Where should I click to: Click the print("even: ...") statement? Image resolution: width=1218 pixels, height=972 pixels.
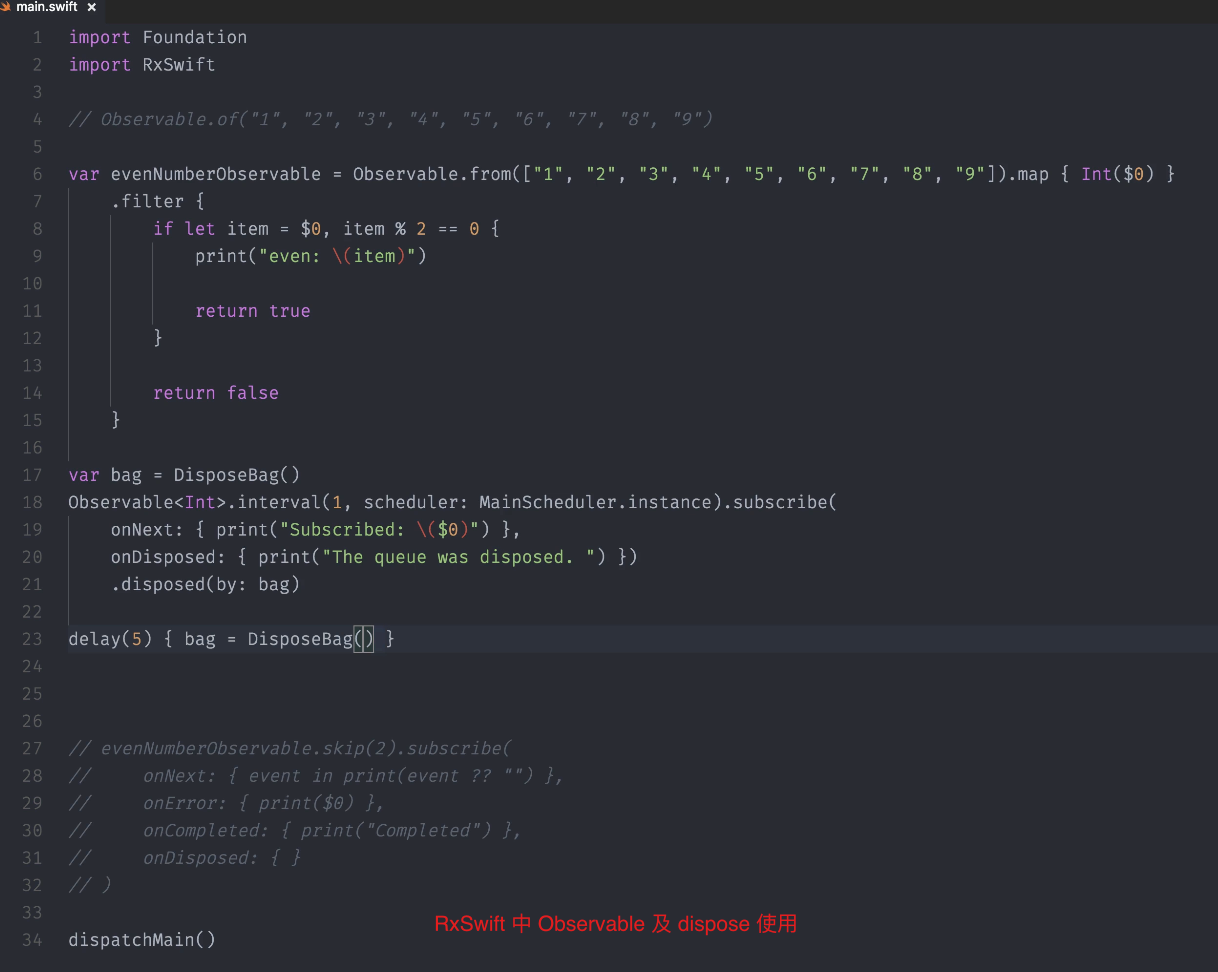coord(310,256)
